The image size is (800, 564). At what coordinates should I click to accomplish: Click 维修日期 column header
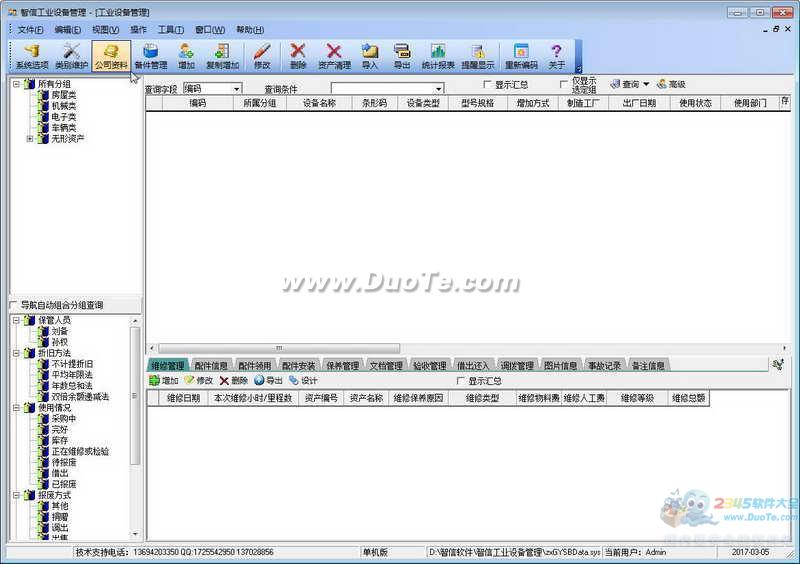pyautogui.click(x=183, y=398)
